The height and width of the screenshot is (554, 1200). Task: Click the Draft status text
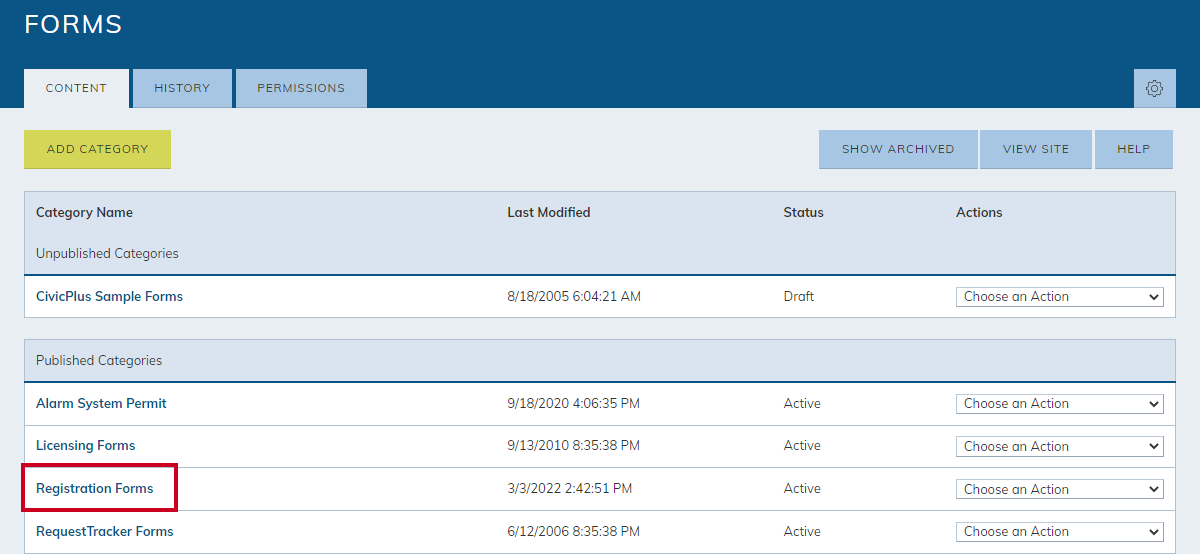click(x=799, y=296)
